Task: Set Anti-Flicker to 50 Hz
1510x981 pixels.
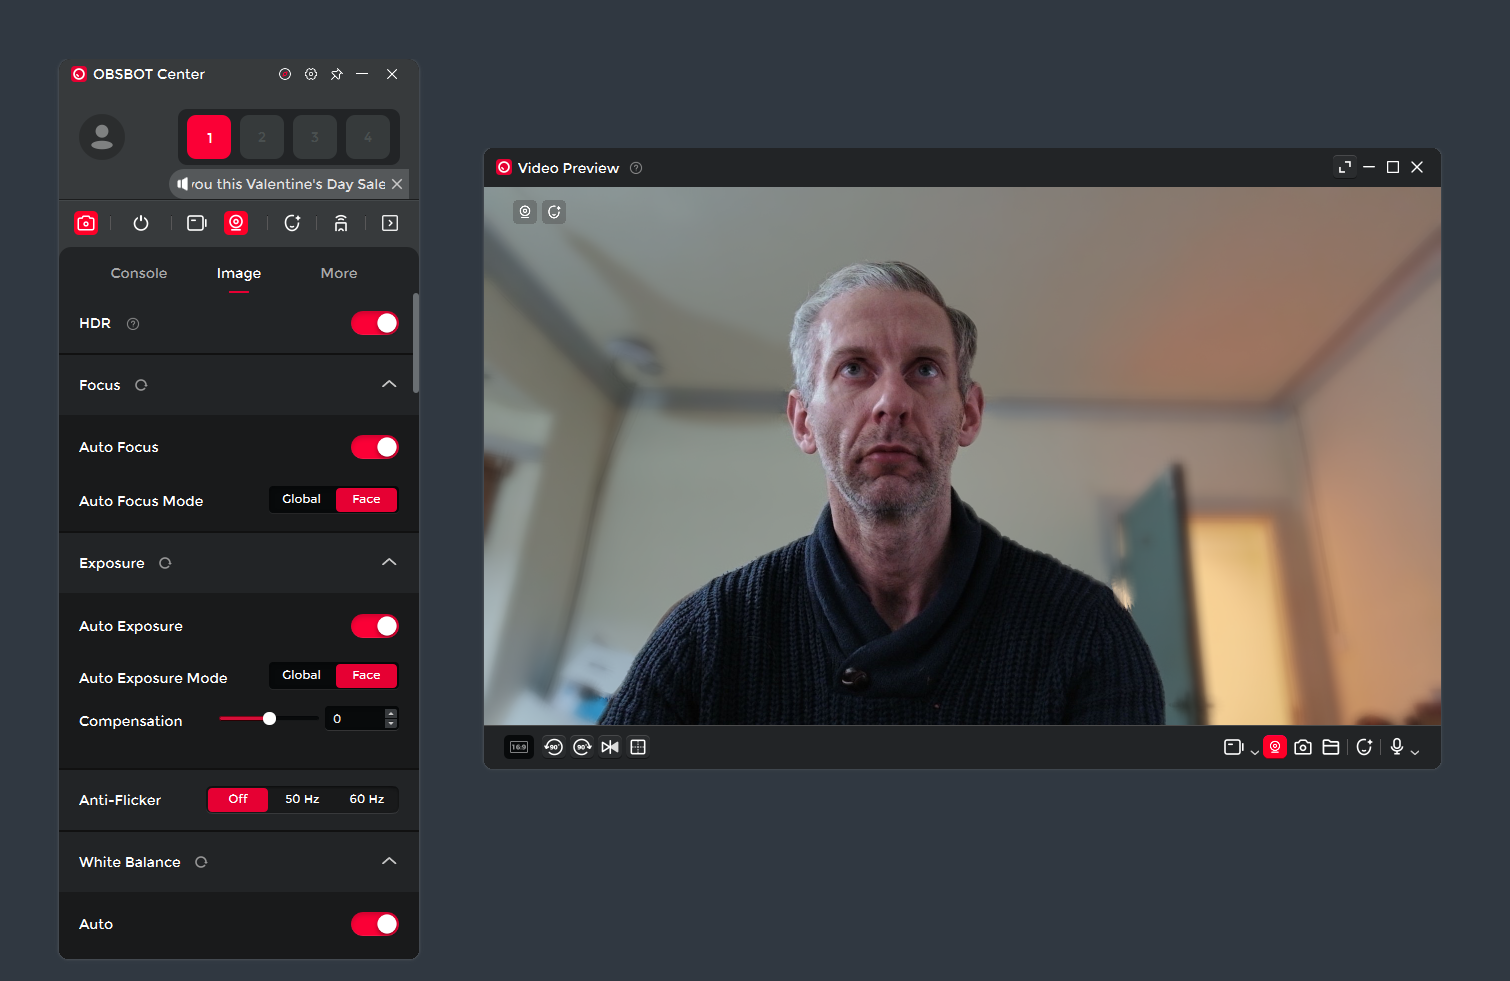Action: click(x=302, y=799)
